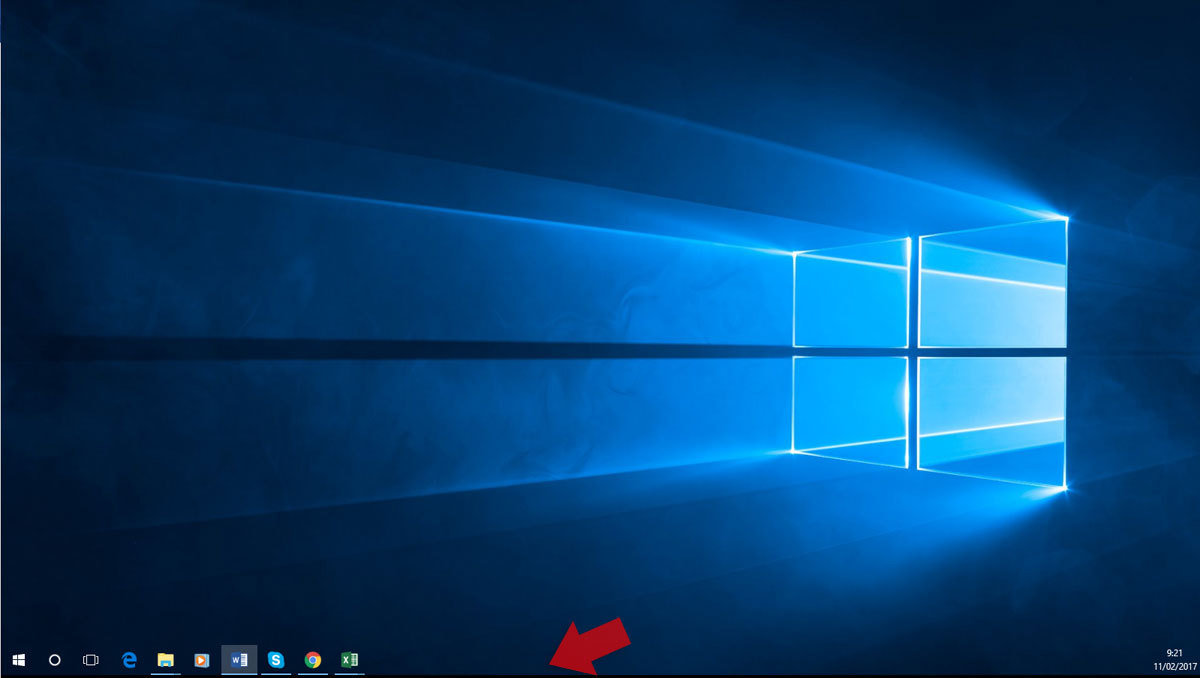The height and width of the screenshot is (678, 1200).
Task: Open Microsoft Excel from taskbar
Action: tap(350, 660)
